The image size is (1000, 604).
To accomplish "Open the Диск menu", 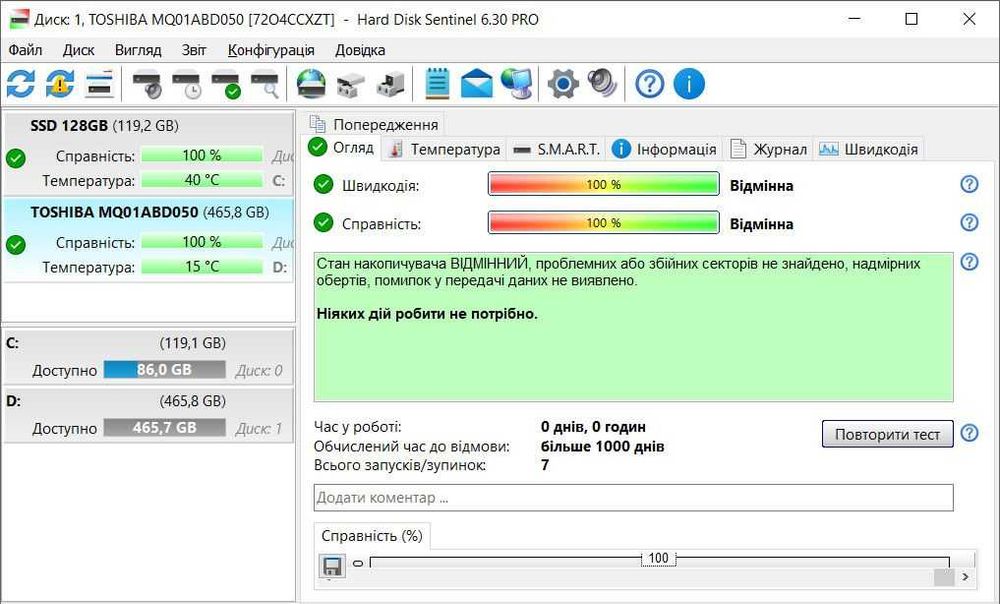I will click(x=78, y=50).
